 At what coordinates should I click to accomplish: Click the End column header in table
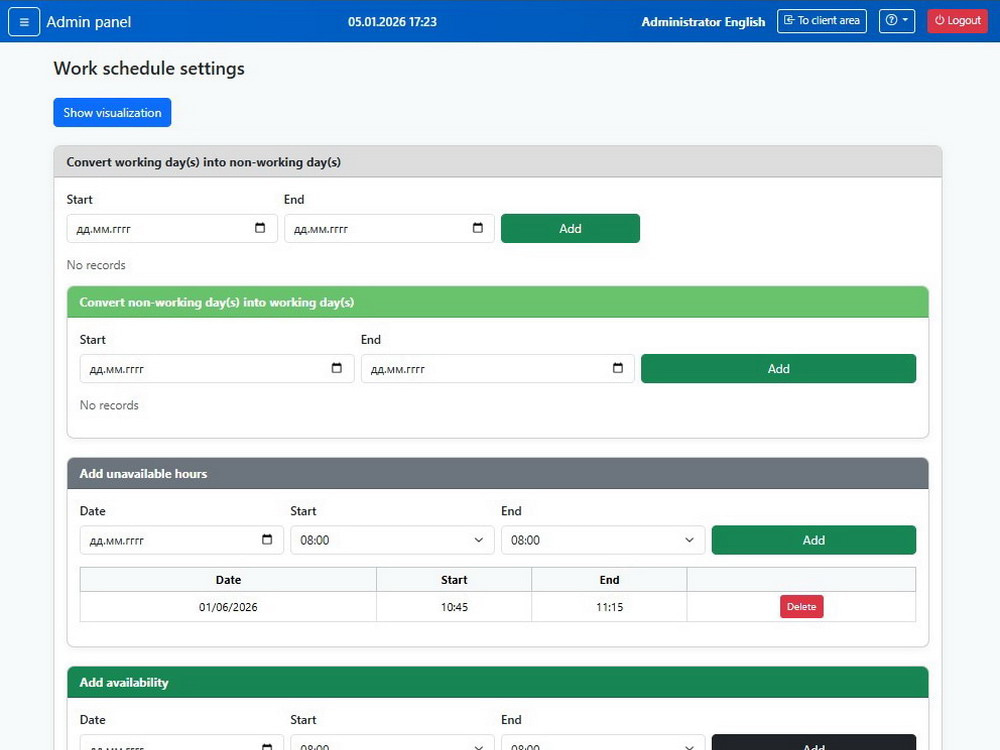[609, 580]
